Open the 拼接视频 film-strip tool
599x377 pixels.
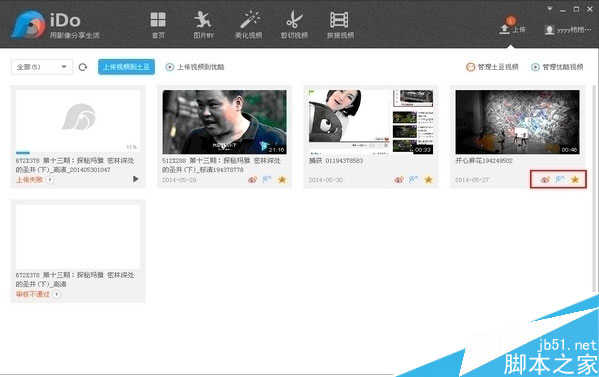click(340, 25)
